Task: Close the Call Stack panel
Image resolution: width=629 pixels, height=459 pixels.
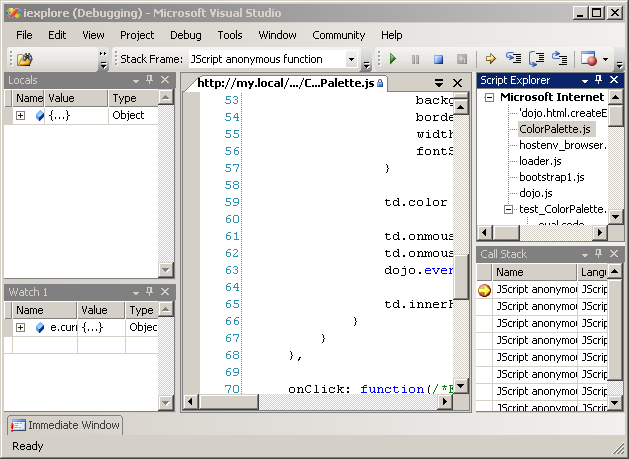Action: (614, 253)
